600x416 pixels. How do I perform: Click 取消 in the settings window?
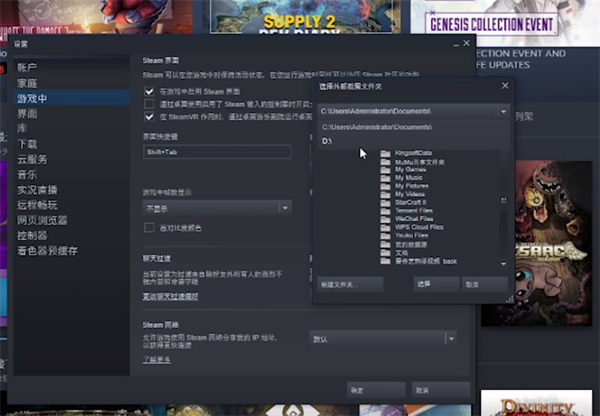point(440,390)
